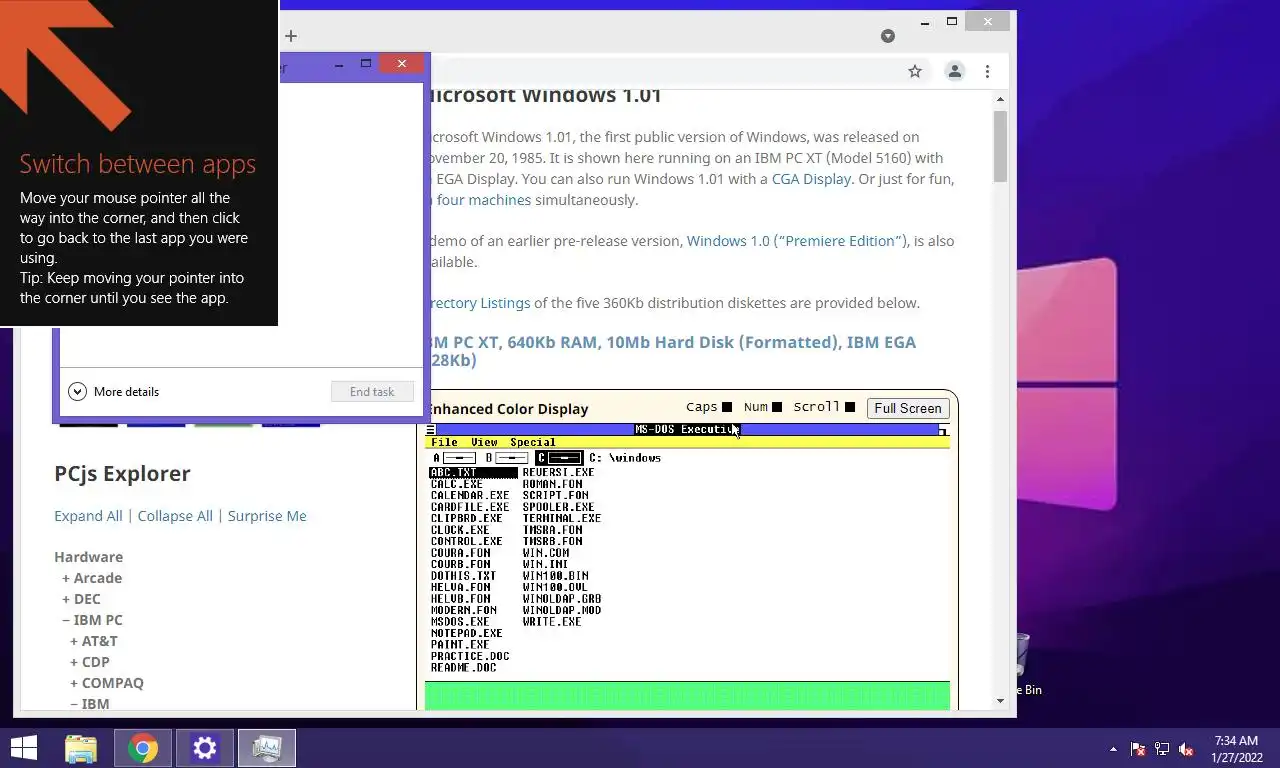Screen dimensions: 1280x768
Task: Select drive B icon in MS-DOS Executive
Action: coord(506,458)
